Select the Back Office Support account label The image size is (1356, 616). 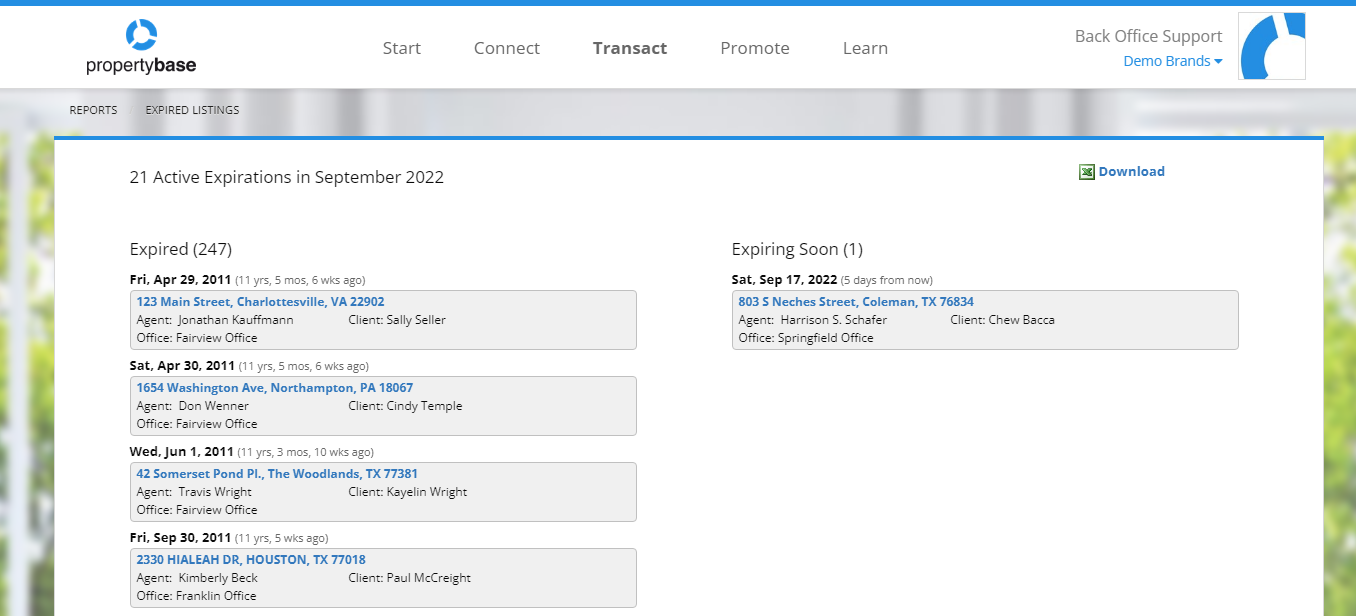click(x=1148, y=35)
